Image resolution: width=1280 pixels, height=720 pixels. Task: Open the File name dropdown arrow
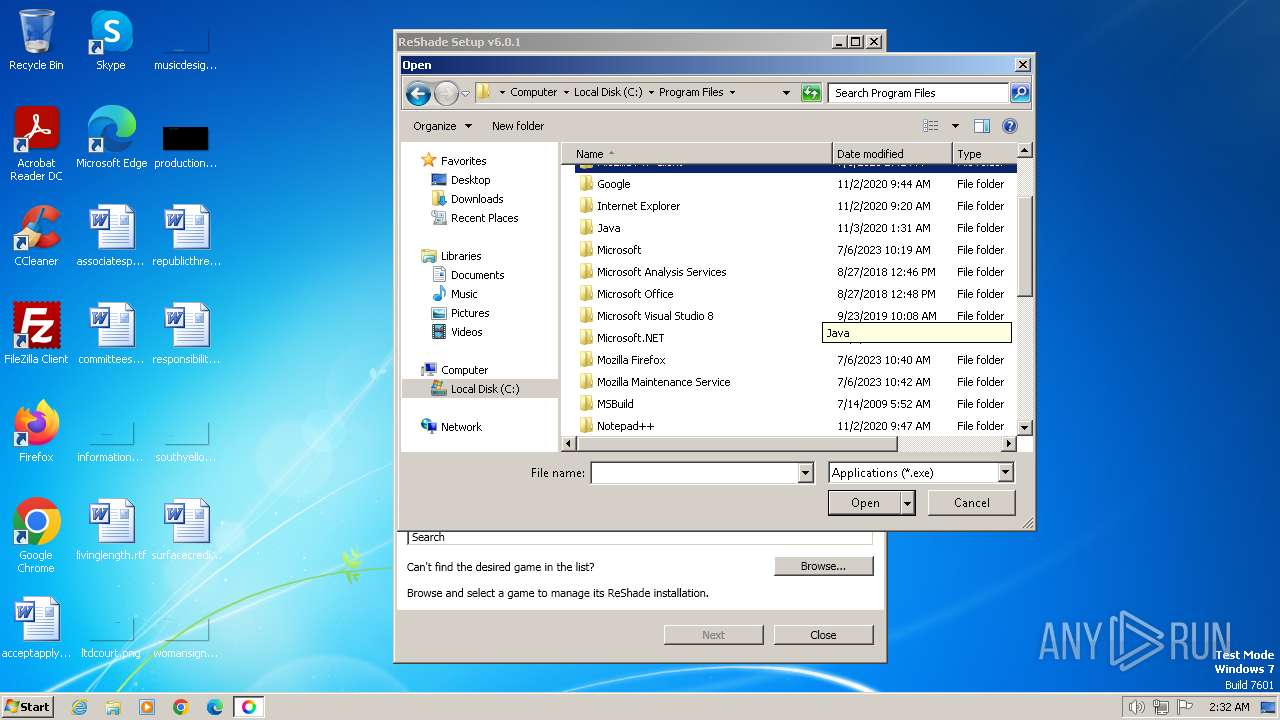(x=806, y=473)
